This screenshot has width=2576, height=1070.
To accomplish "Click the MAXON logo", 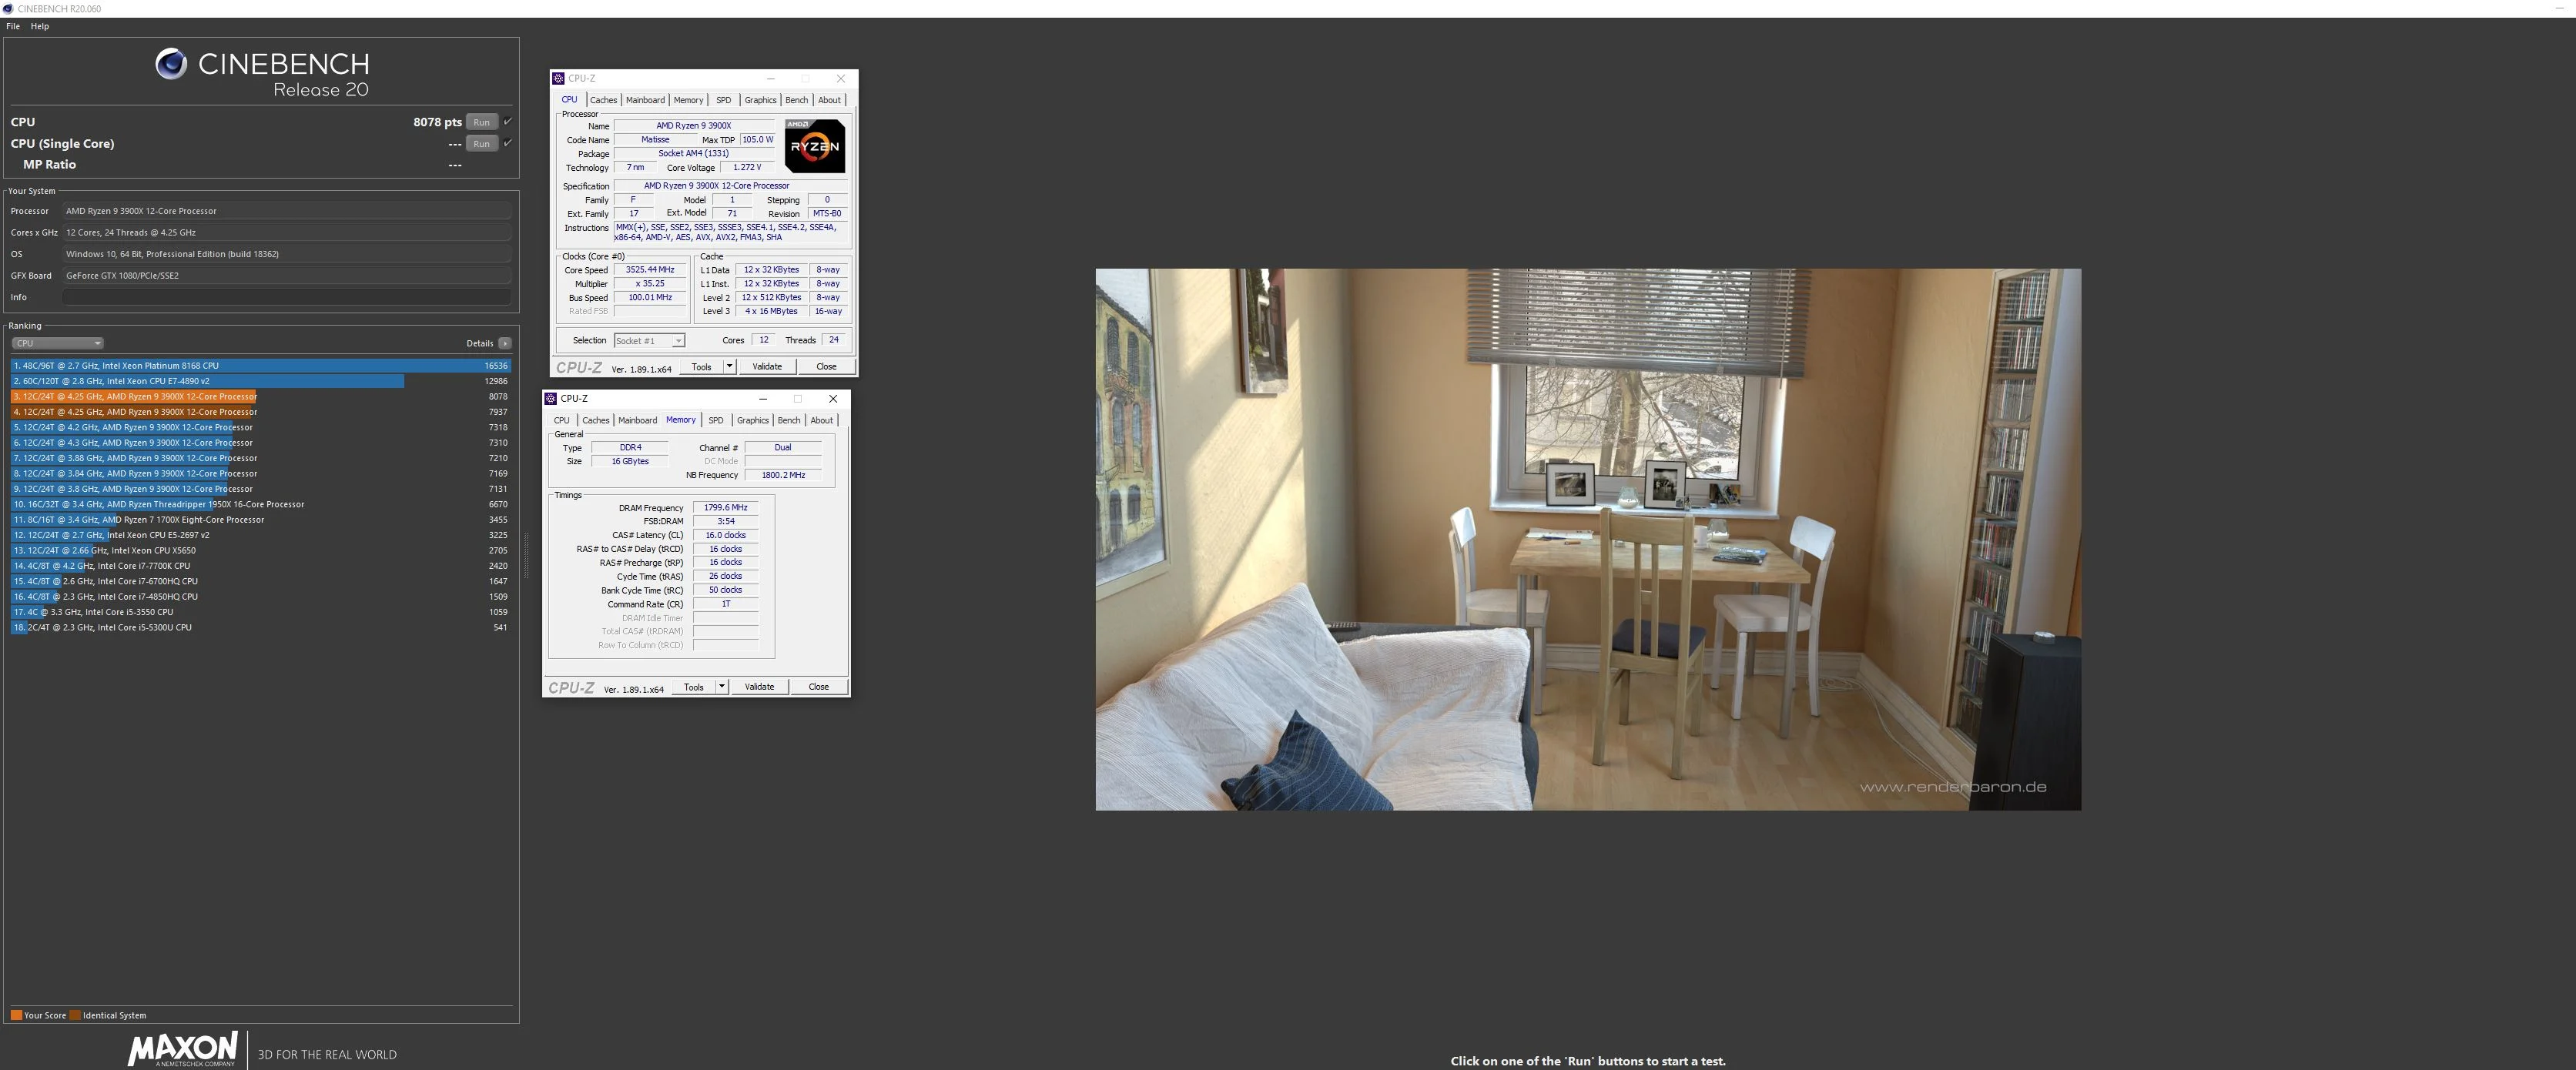I will (x=182, y=1049).
